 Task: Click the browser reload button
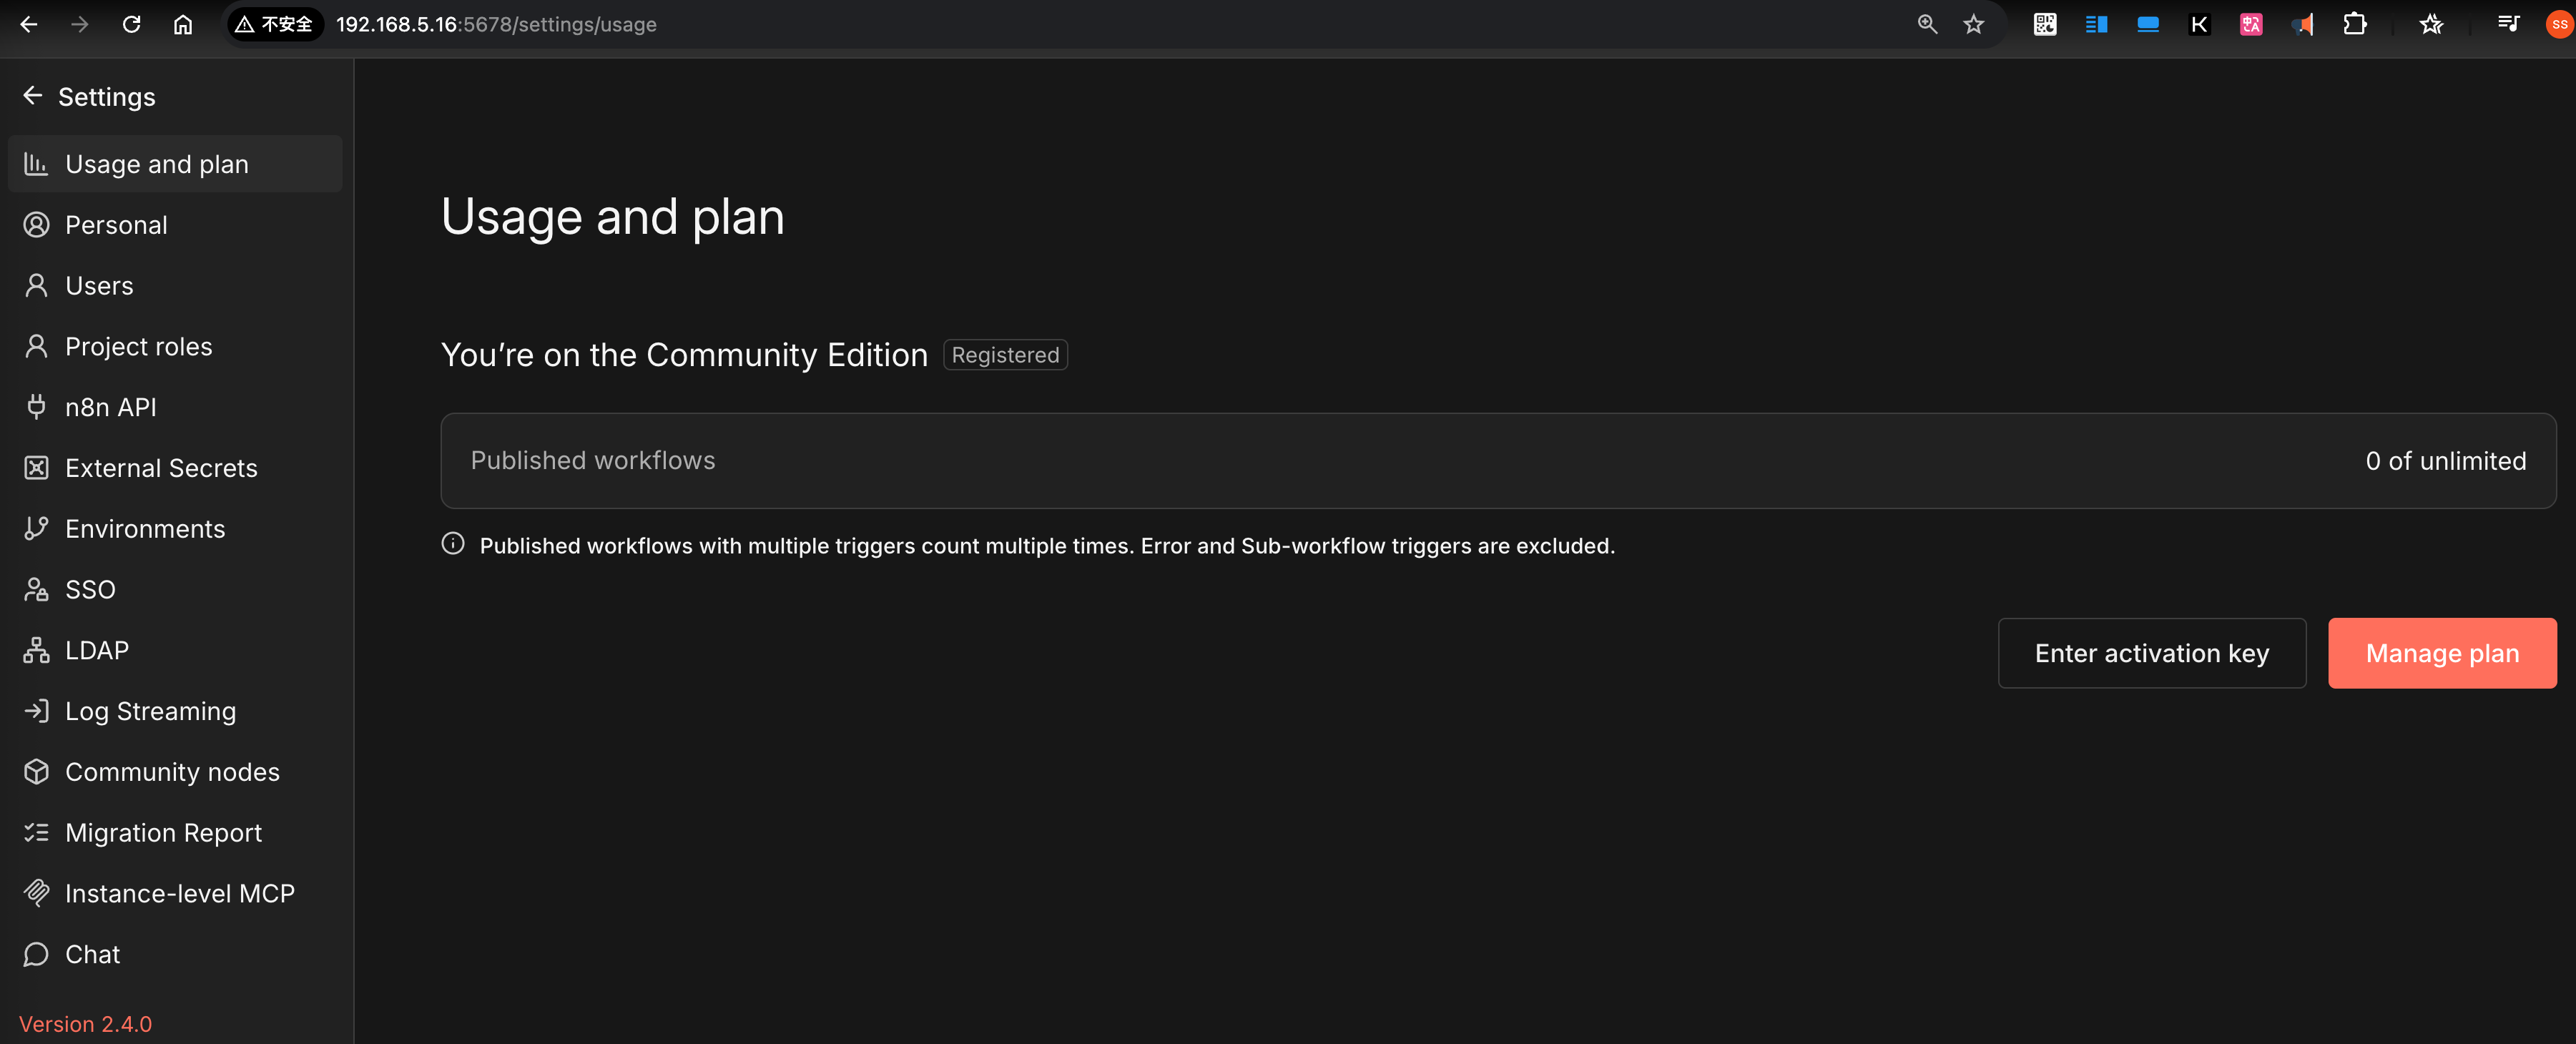click(x=131, y=24)
